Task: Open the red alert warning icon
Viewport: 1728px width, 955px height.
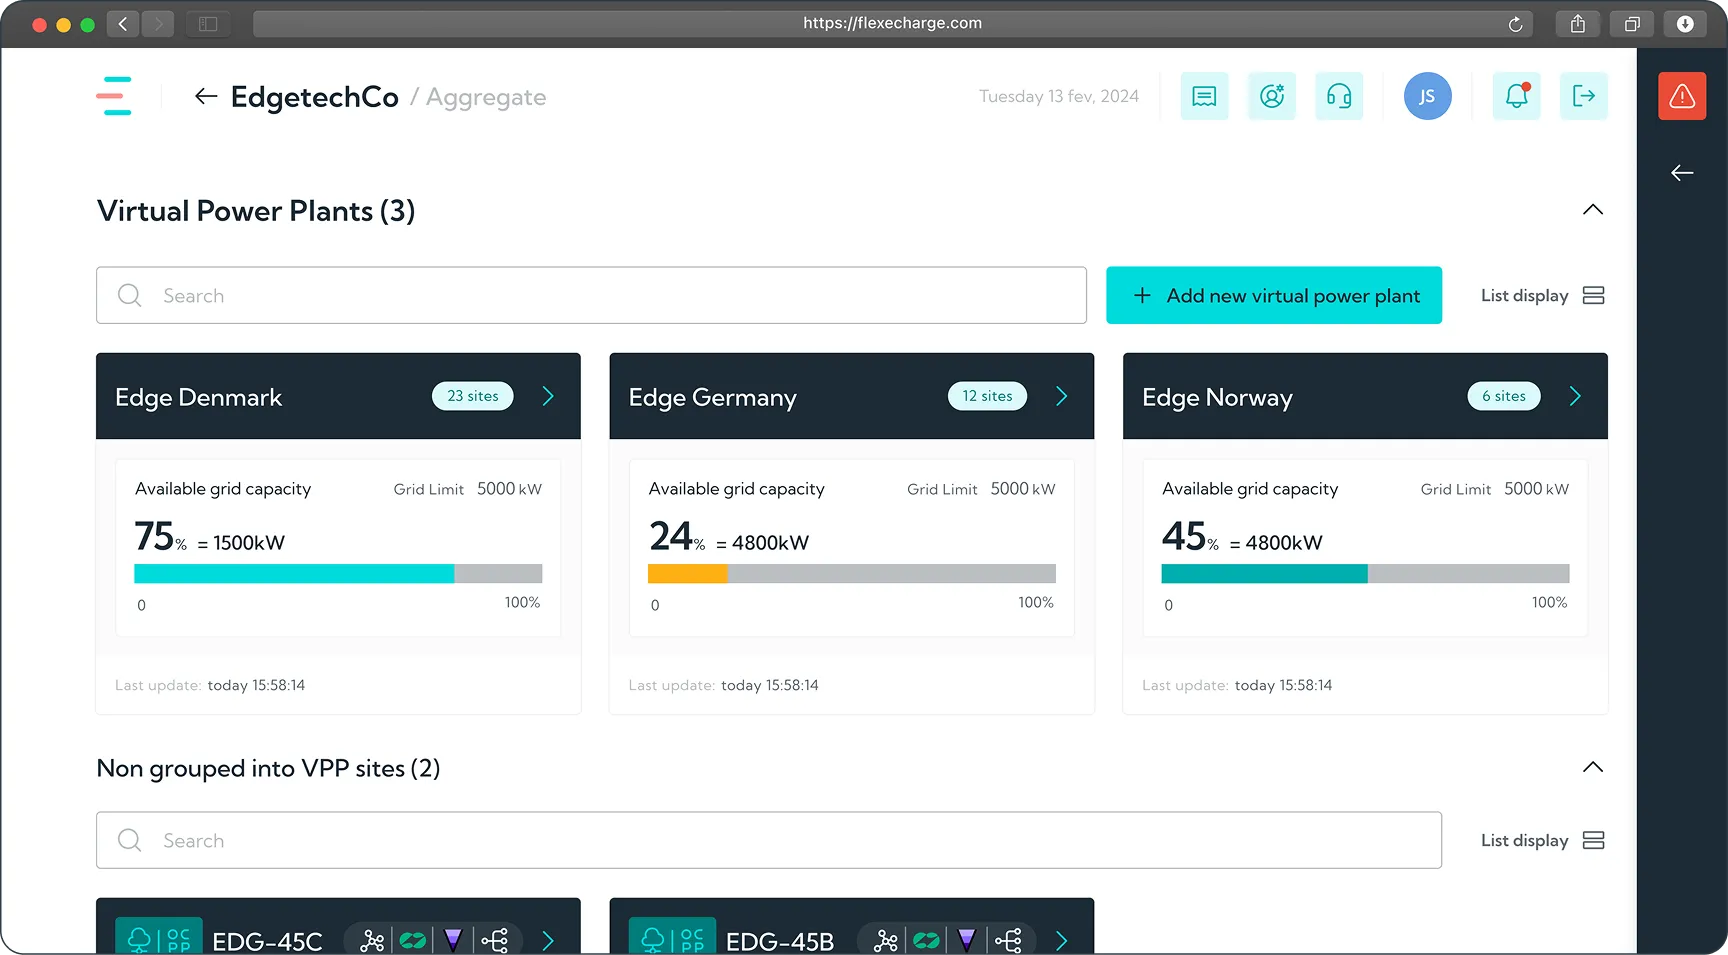Action: [1682, 96]
